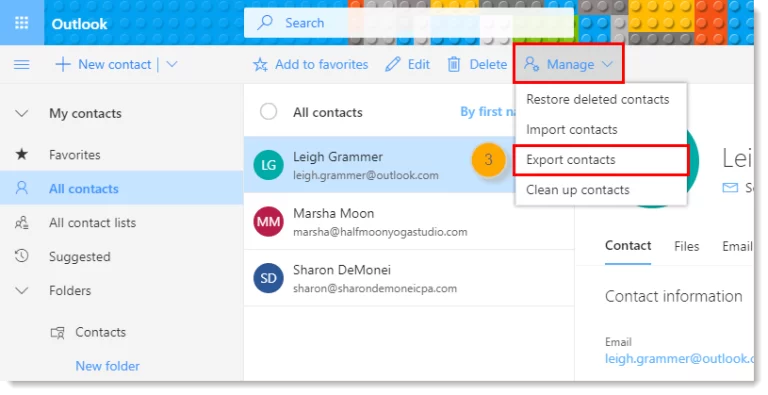768x395 pixels.
Task: Choose Export contacts
Action: pos(600,160)
